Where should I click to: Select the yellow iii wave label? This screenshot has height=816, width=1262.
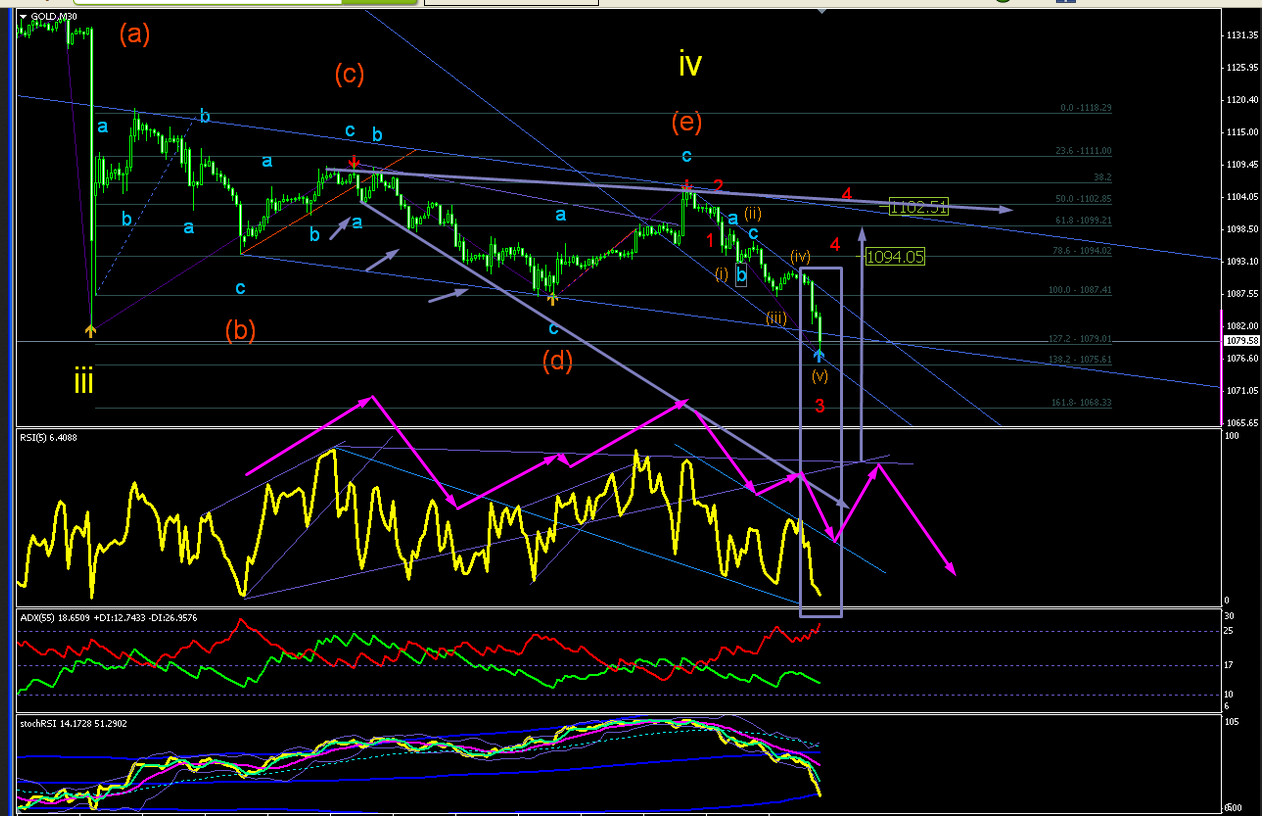click(x=84, y=381)
